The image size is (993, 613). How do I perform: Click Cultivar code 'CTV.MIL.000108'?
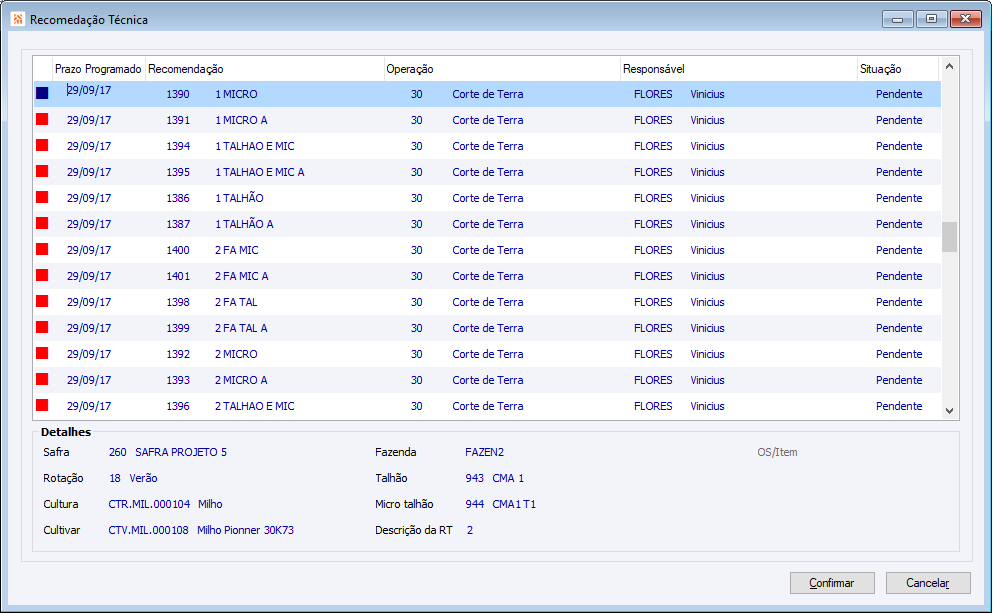point(148,530)
